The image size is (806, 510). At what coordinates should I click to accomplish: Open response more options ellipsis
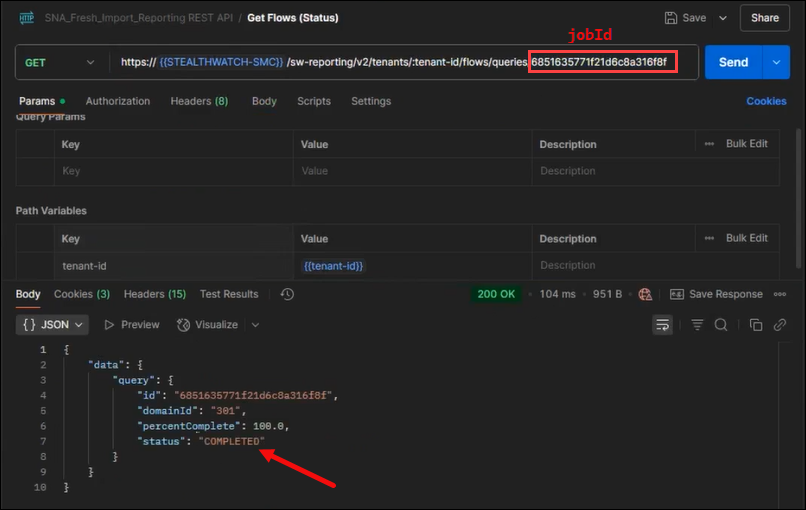click(x=781, y=294)
